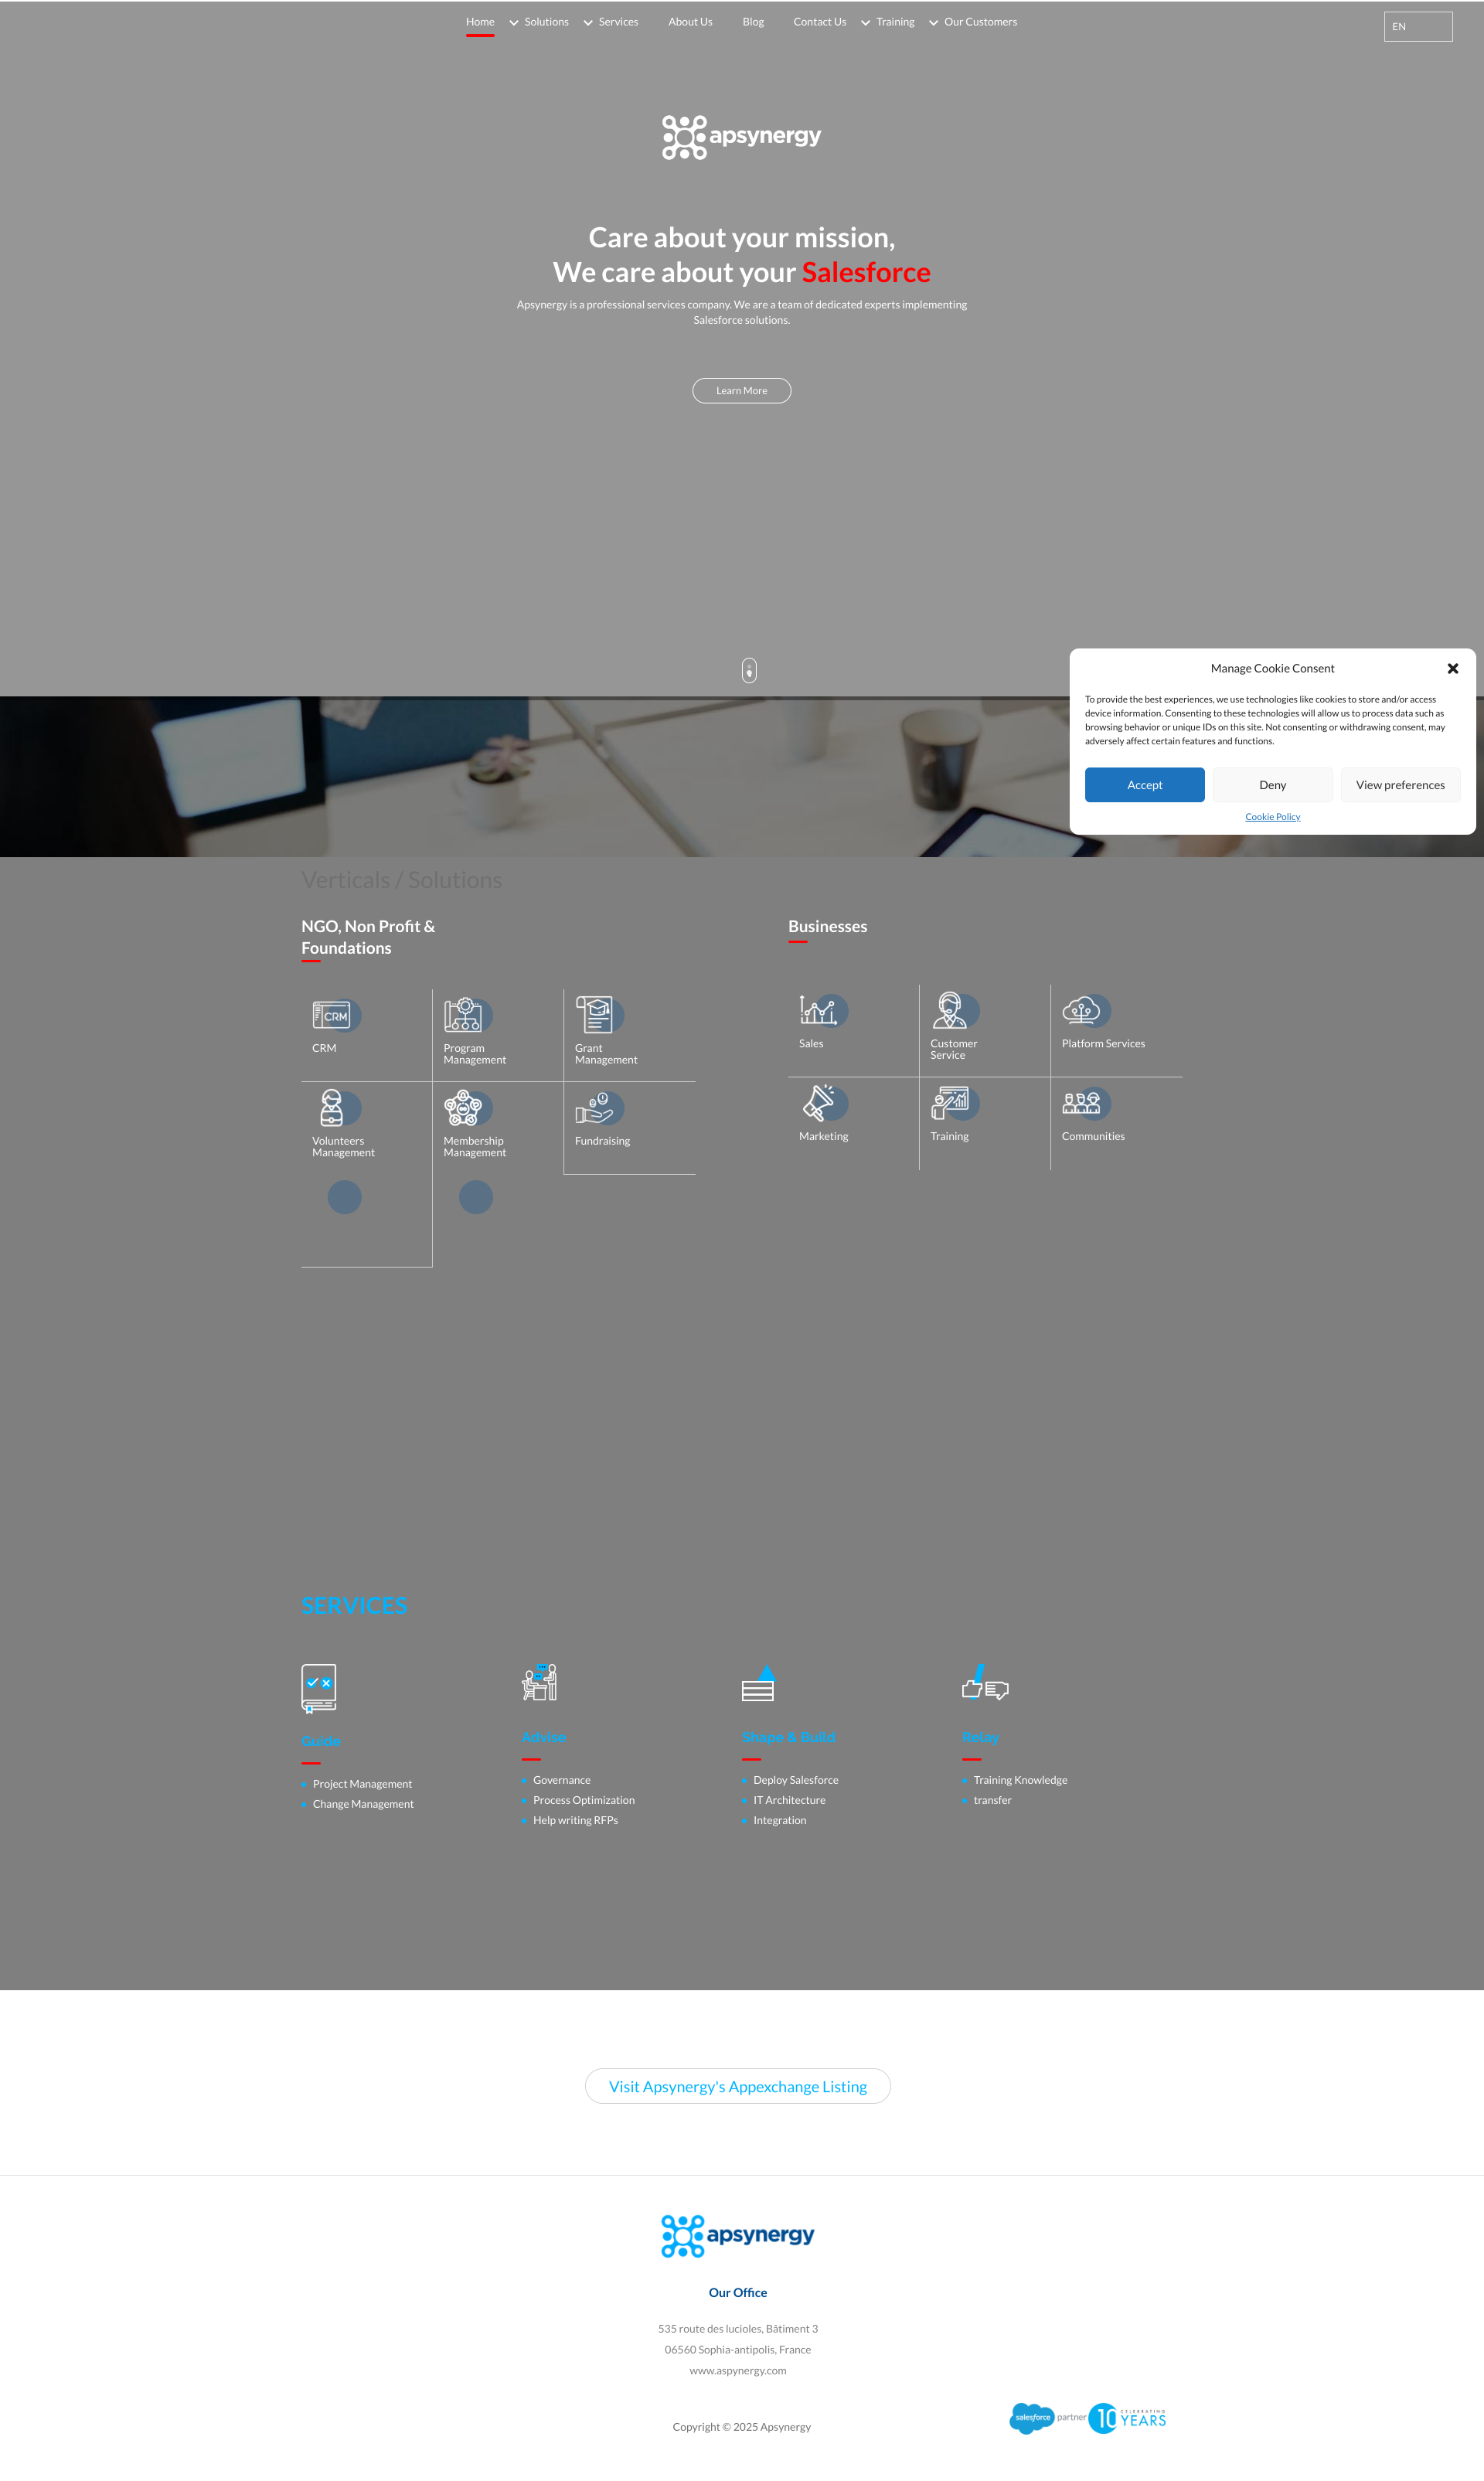1484x2481 pixels.
Task: Expand the chevron beside Training menu
Action: click(865, 23)
